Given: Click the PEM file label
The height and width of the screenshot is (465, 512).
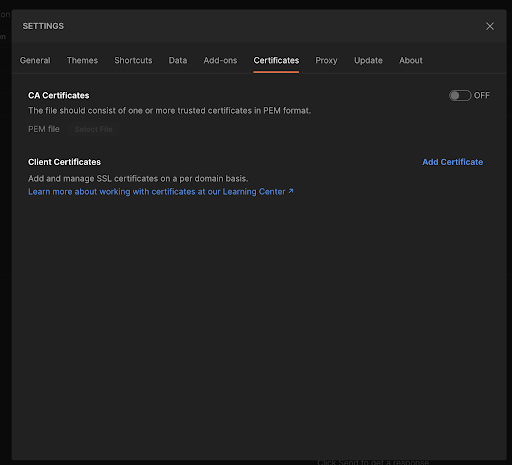Looking at the screenshot, I should (44, 129).
